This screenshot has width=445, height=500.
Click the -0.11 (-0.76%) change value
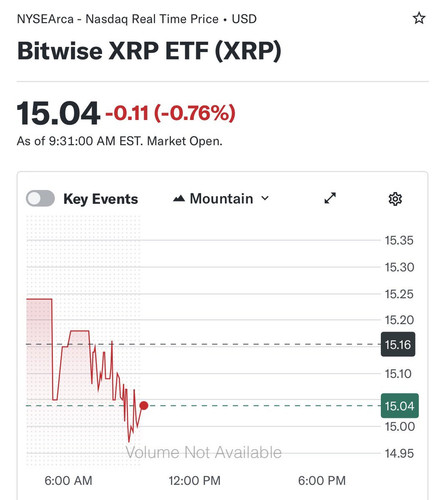tap(171, 113)
